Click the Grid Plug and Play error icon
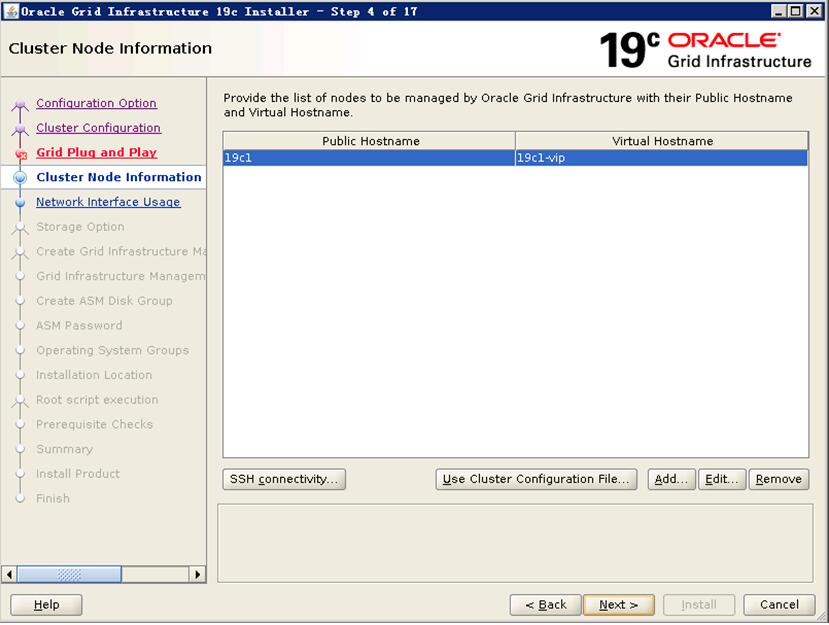This screenshot has height=625, width=829. 21,154
